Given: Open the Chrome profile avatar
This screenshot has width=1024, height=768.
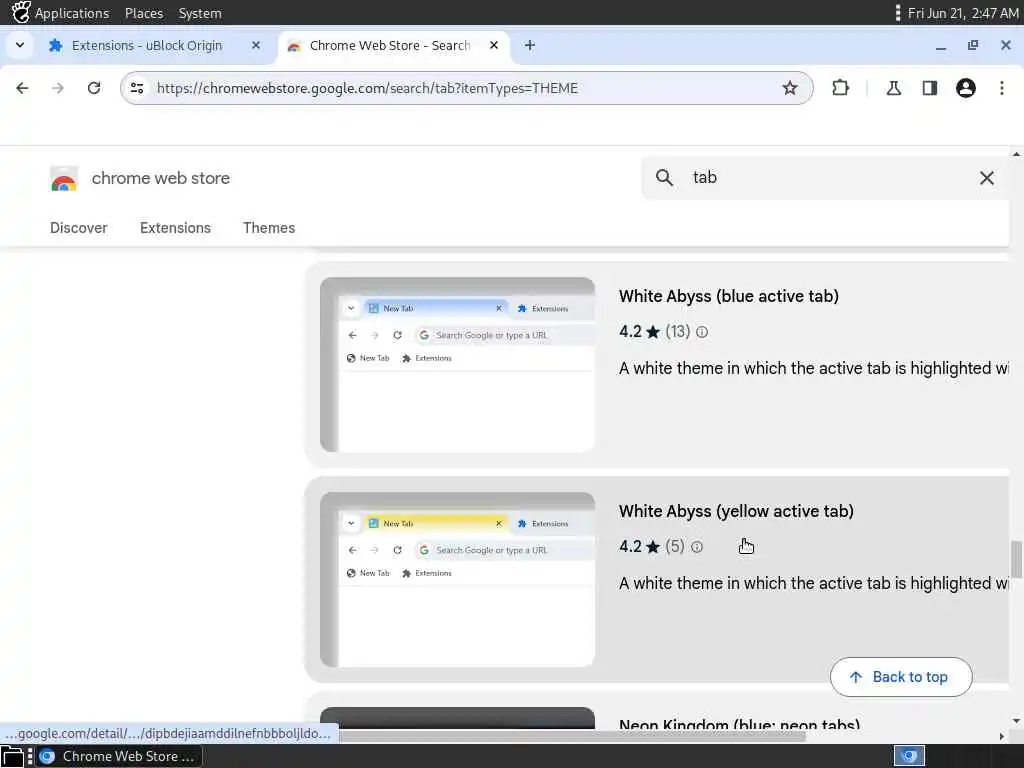Looking at the screenshot, I should 965,88.
